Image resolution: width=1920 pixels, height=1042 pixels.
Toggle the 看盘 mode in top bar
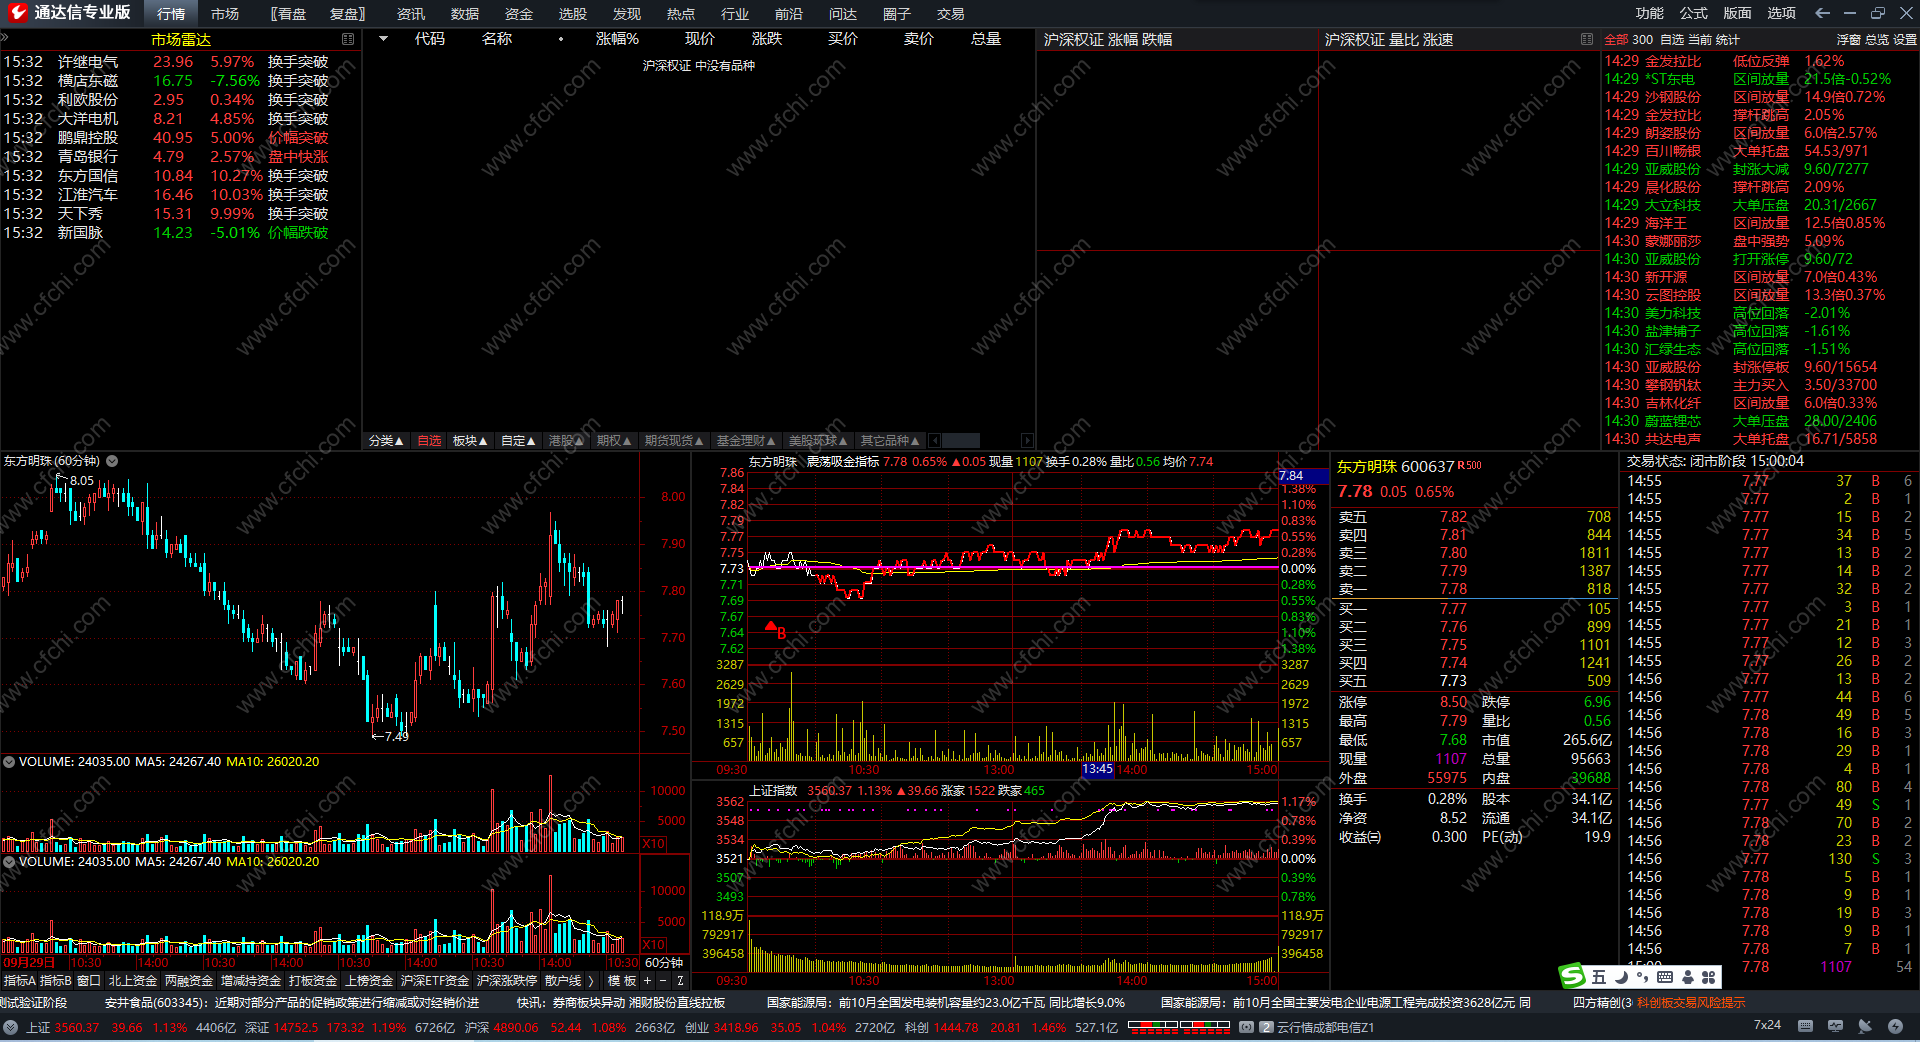(x=289, y=14)
